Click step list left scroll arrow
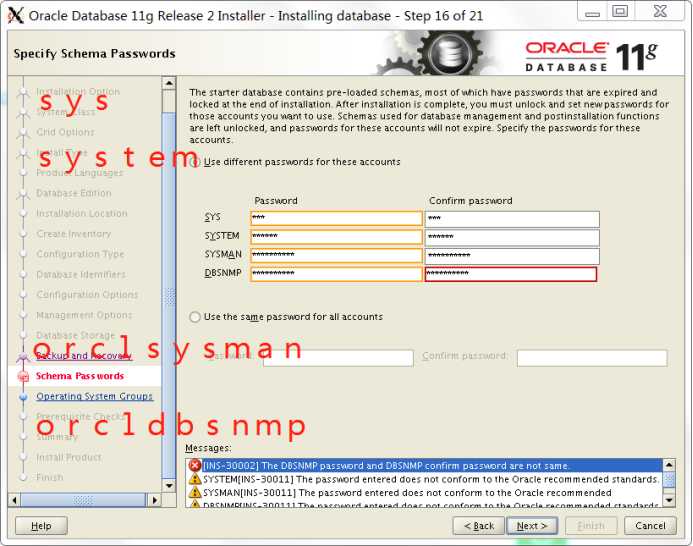 (15, 500)
